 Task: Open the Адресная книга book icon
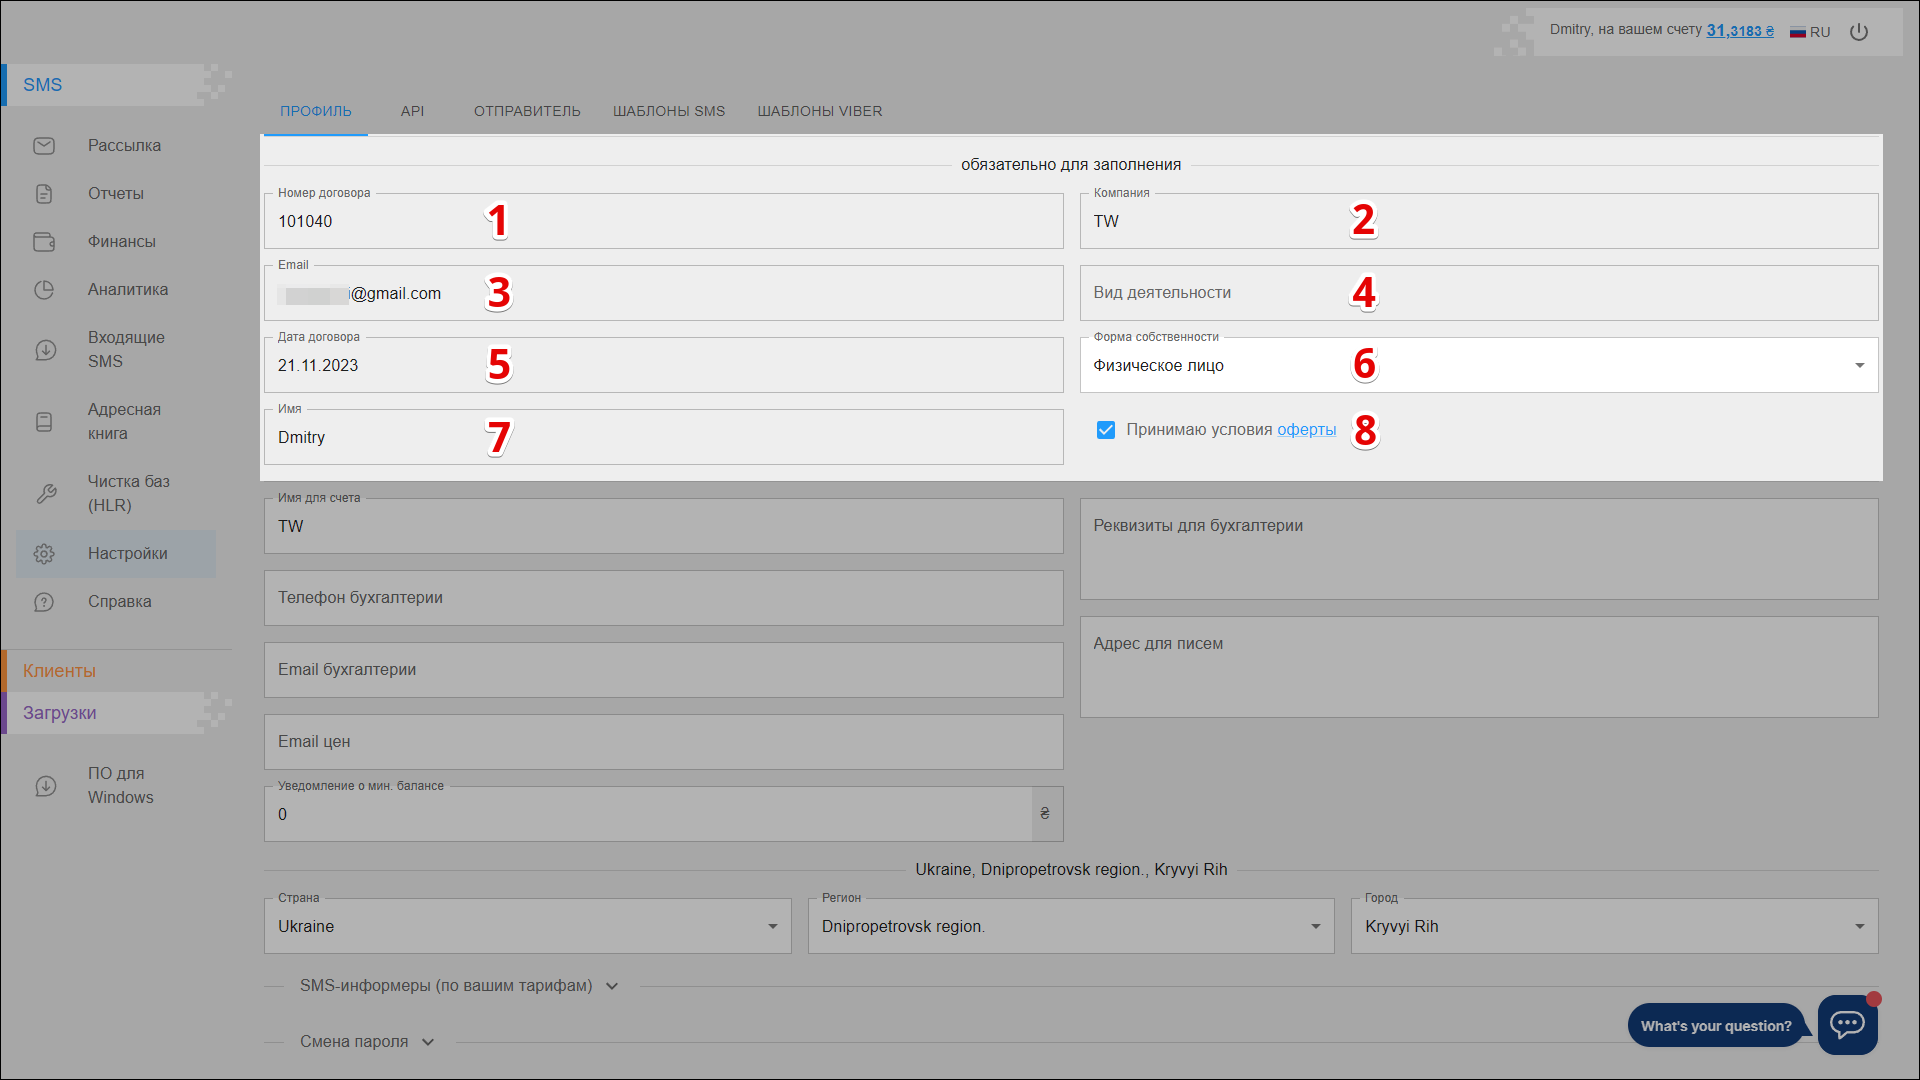pos(44,422)
